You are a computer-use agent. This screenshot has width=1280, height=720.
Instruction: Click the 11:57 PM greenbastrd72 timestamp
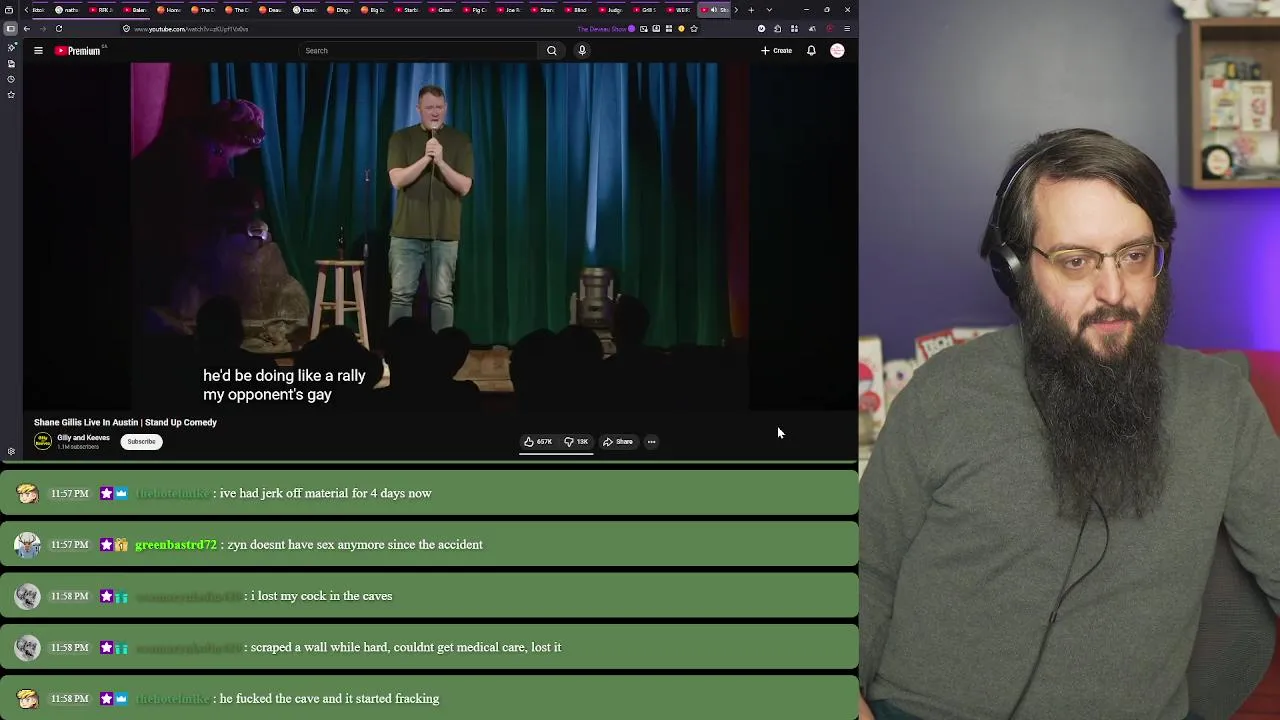click(70, 545)
